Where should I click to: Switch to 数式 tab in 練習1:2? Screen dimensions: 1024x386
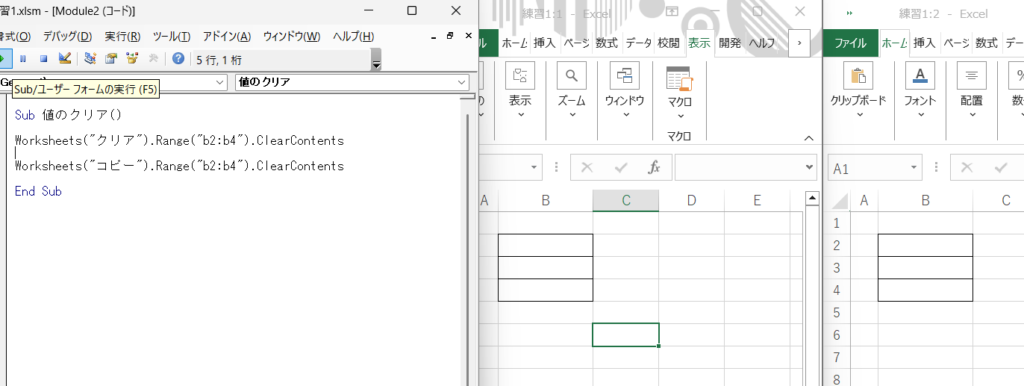click(986, 44)
